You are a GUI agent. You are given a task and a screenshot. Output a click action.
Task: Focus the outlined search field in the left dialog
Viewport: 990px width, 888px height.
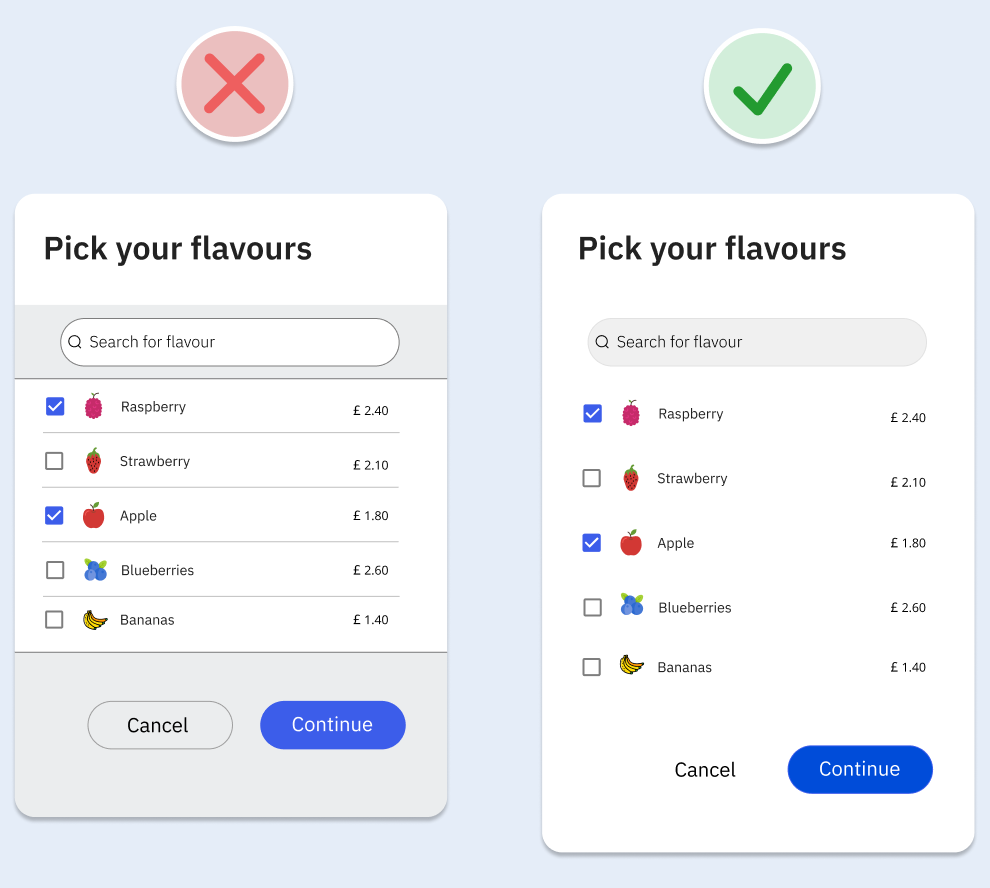(x=240, y=342)
